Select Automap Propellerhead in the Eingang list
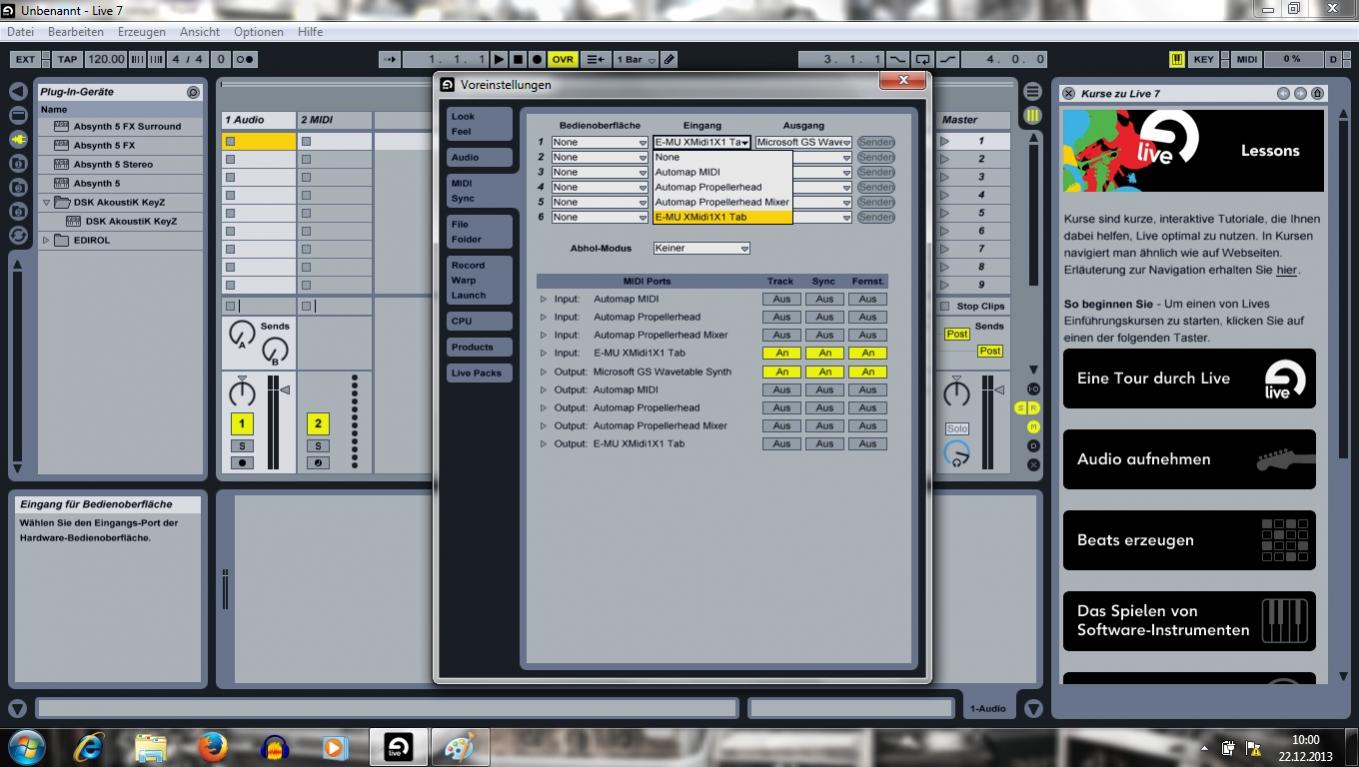This screenshot has width=1359, height=767. pos(708,187)
